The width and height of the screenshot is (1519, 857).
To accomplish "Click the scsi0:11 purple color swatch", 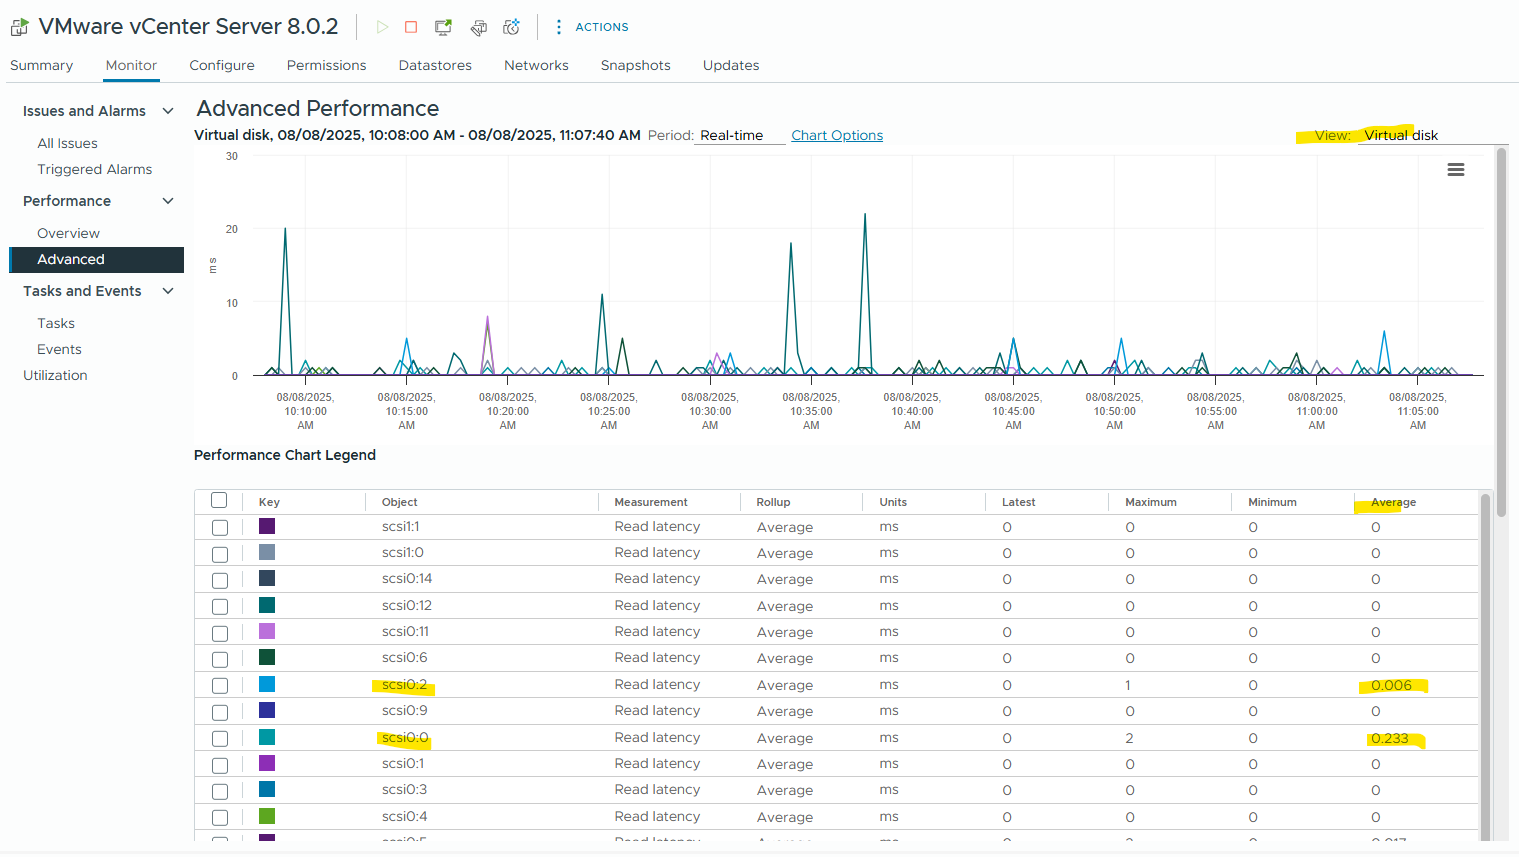I will point(267,631).
